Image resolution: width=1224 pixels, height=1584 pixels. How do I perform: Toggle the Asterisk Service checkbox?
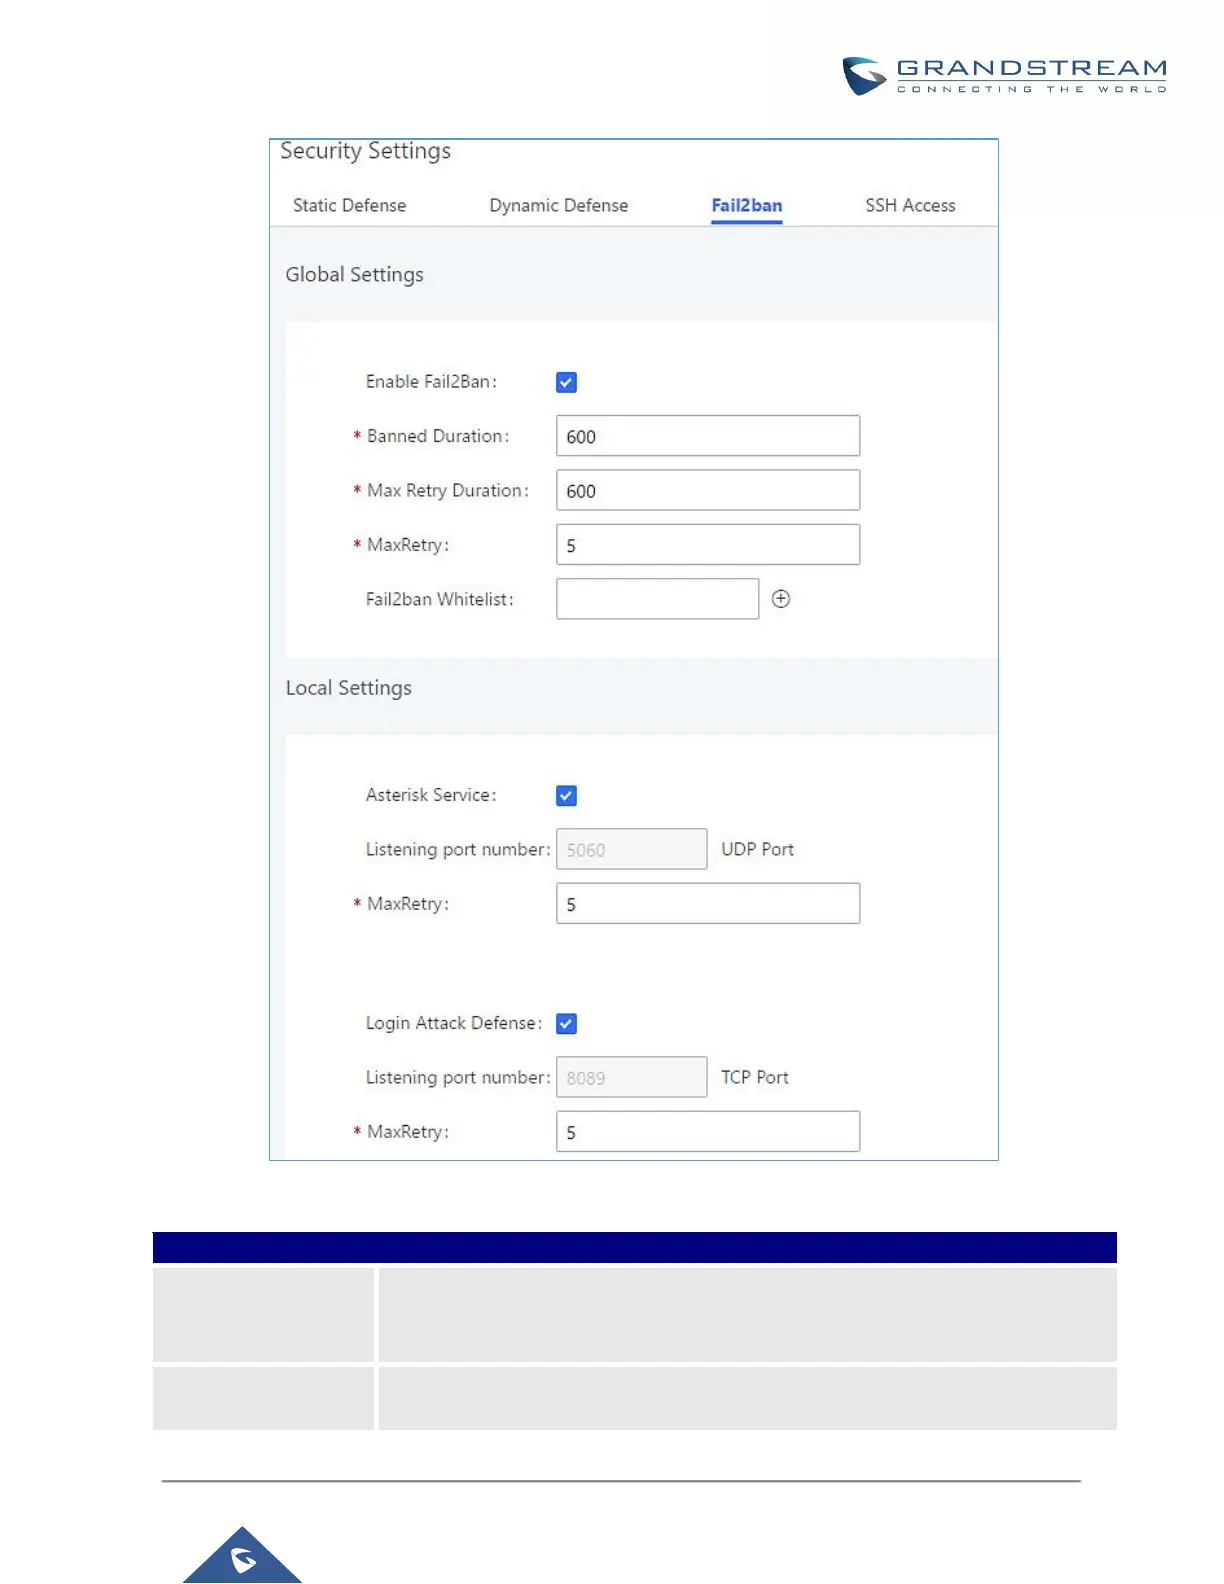566,795
